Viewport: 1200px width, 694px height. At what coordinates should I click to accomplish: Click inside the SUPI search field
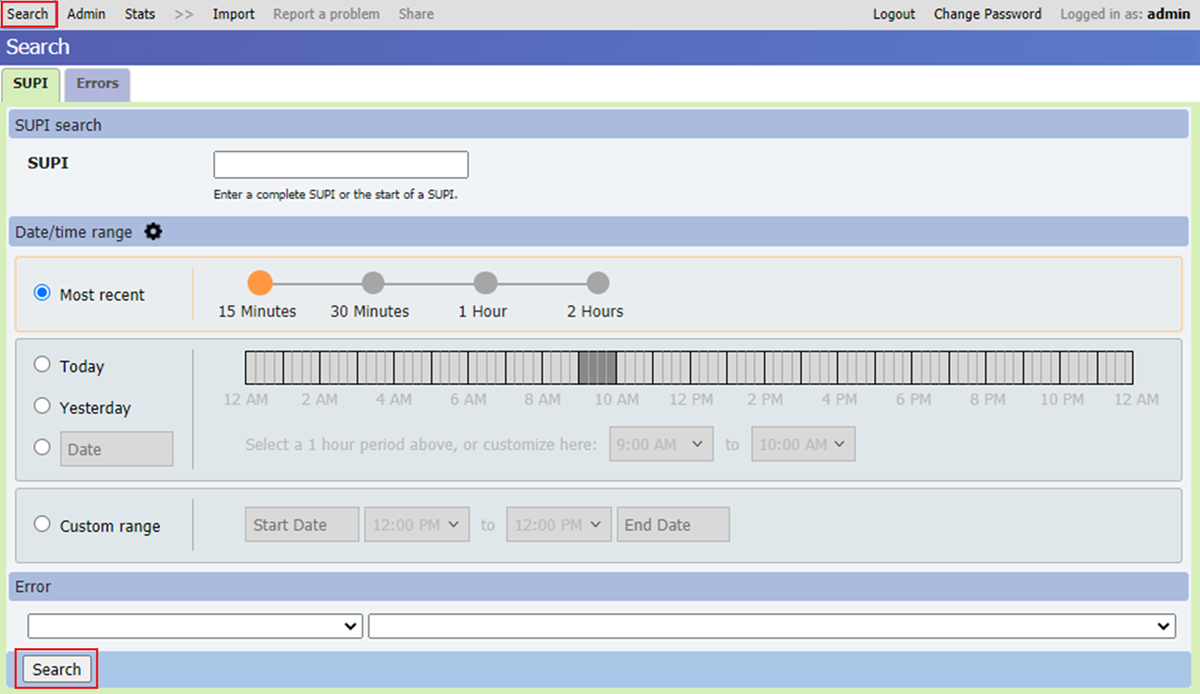tap(340, 164)
